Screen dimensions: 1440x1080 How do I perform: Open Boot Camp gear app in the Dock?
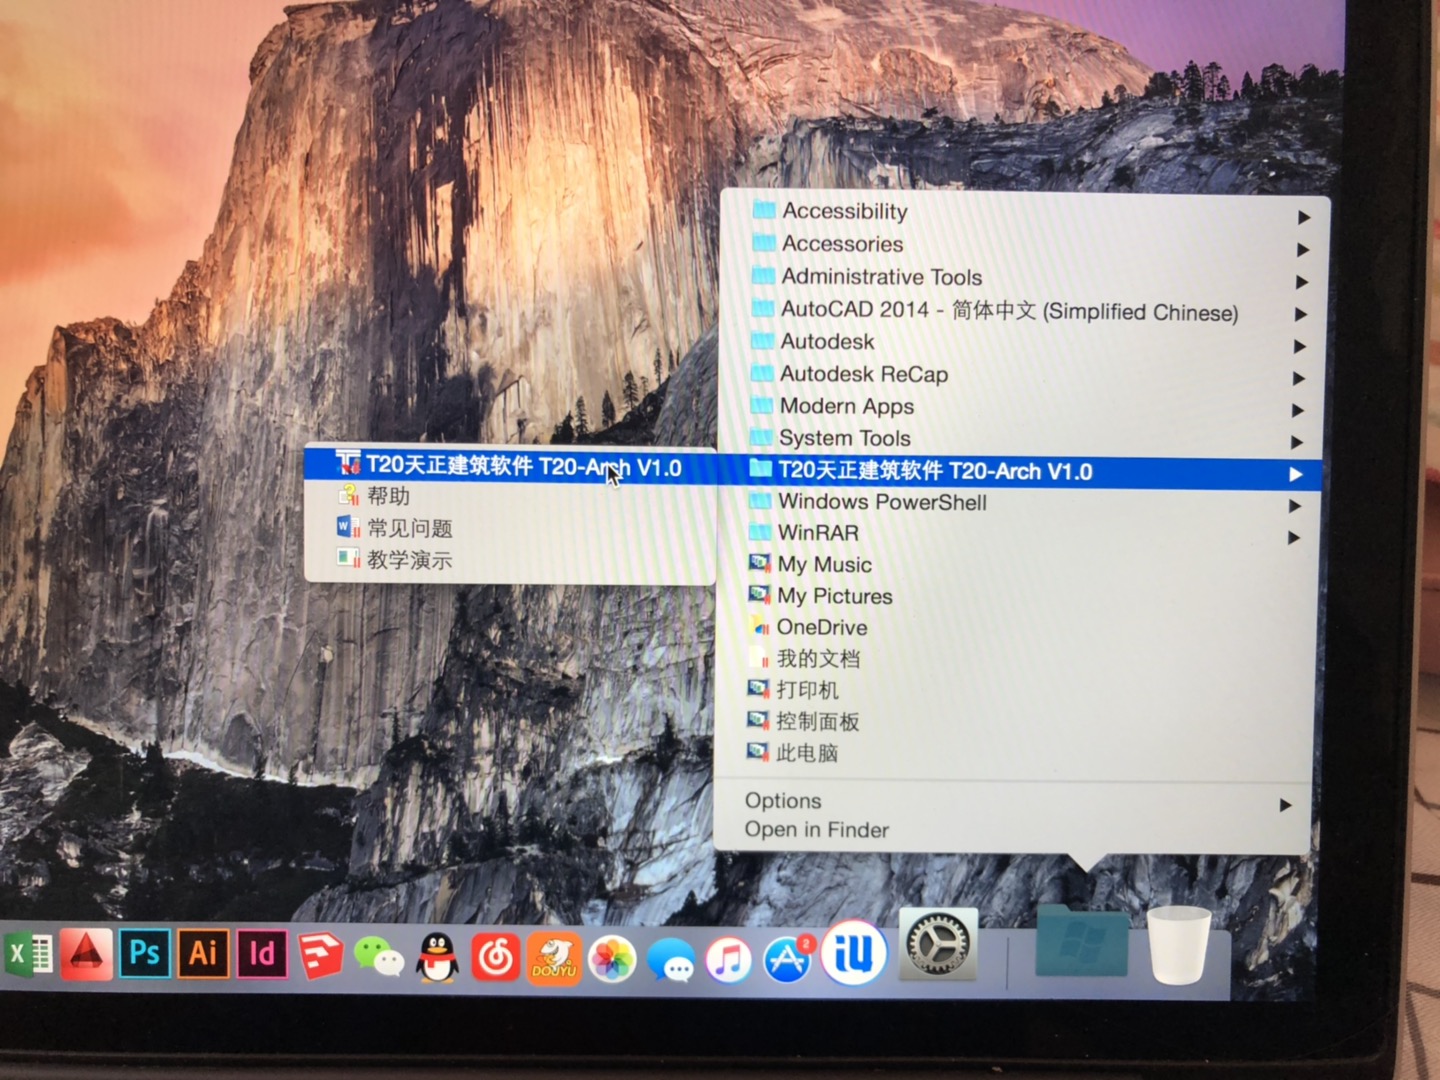pyautogui.click(x=938, y=943)
